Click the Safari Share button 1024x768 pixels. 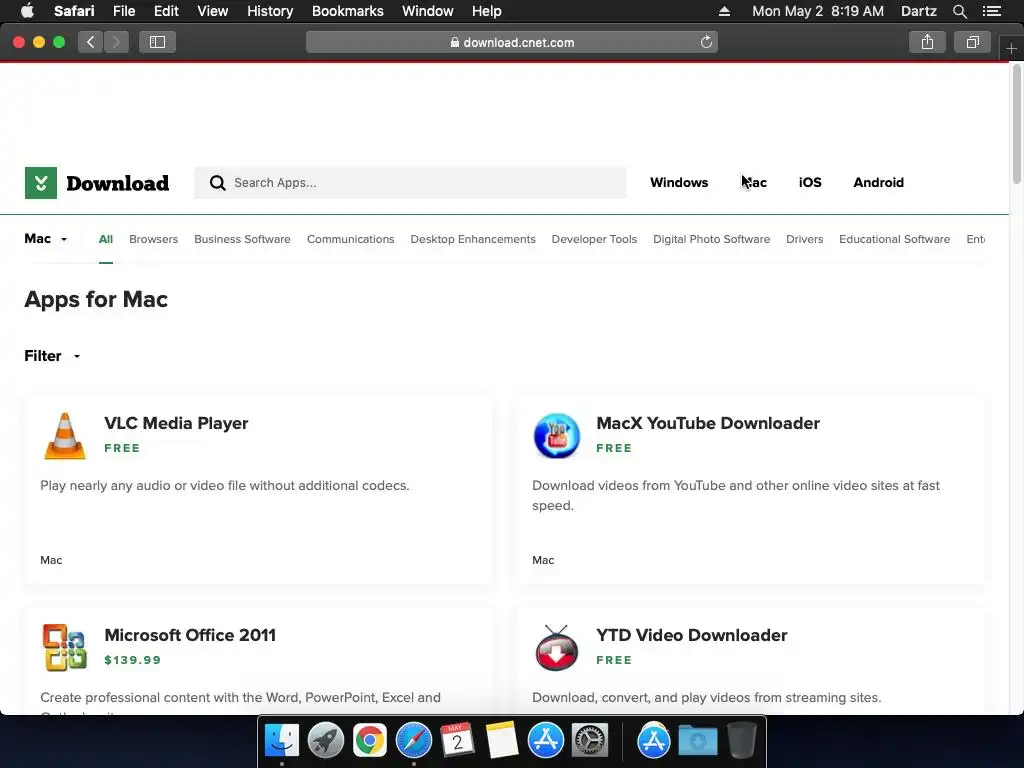927,42
